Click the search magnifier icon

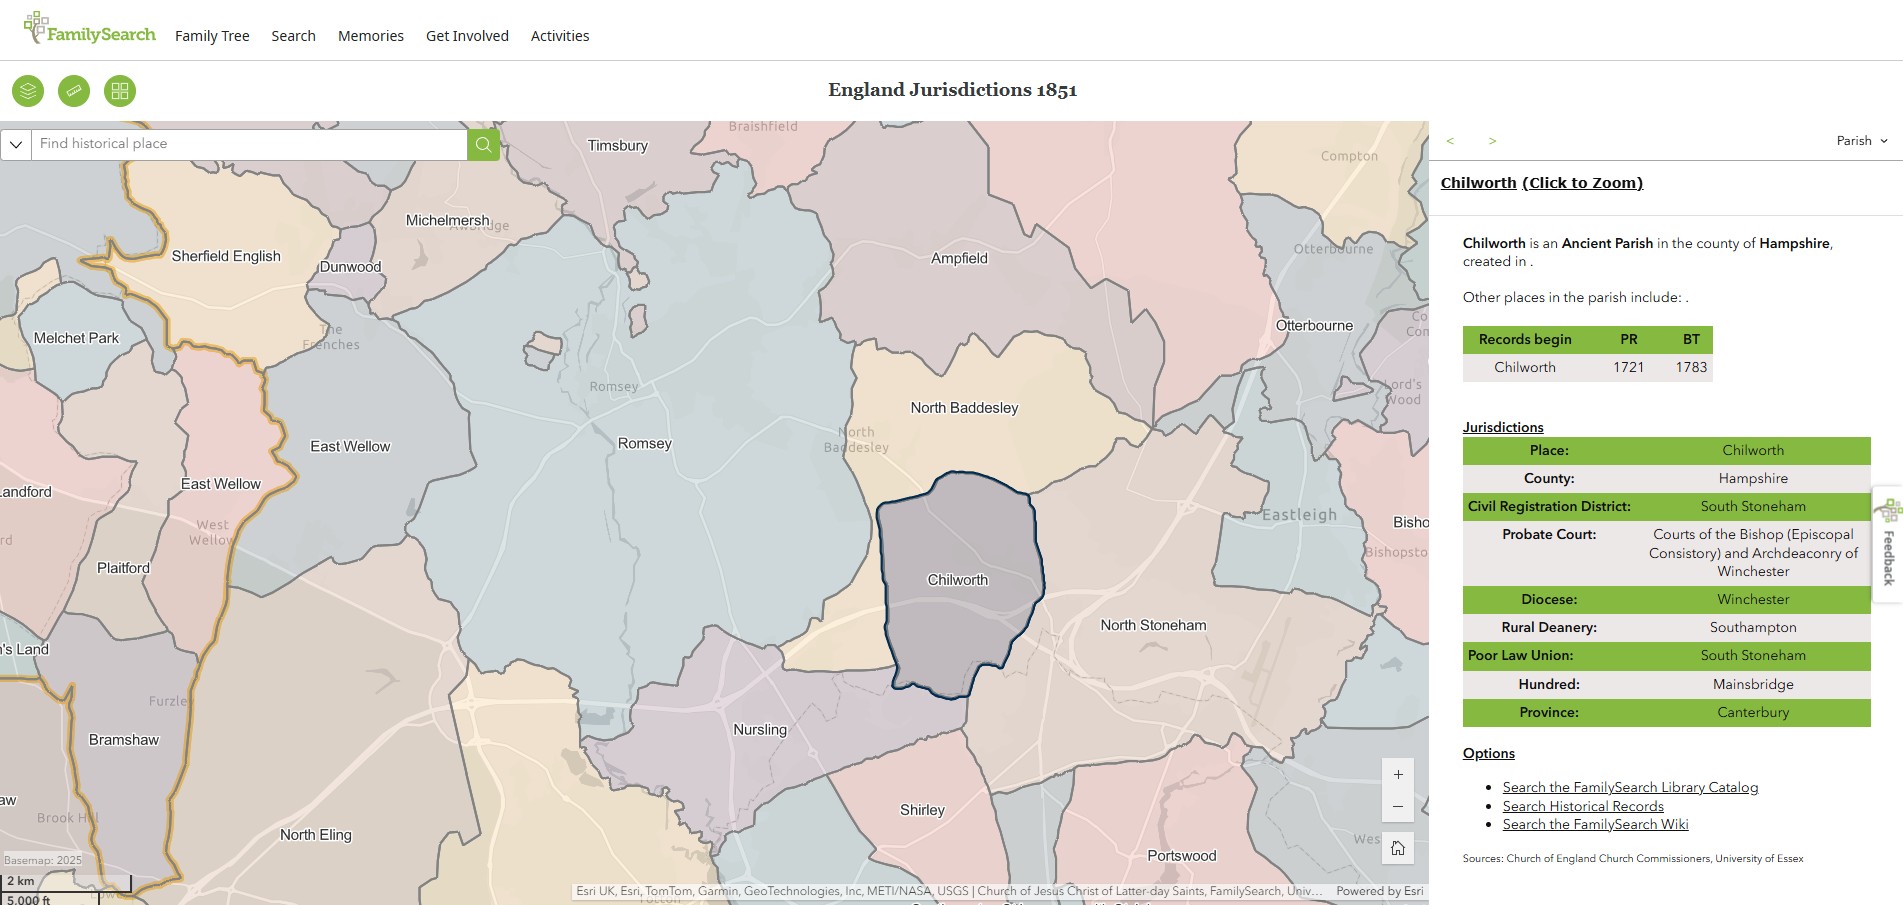click(483, 144)
